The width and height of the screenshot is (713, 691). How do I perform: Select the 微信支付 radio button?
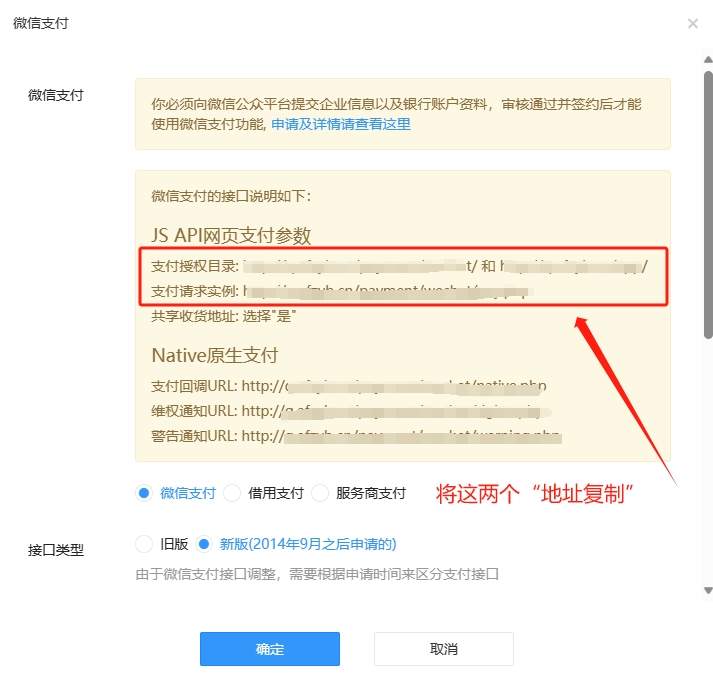(144, 493)
